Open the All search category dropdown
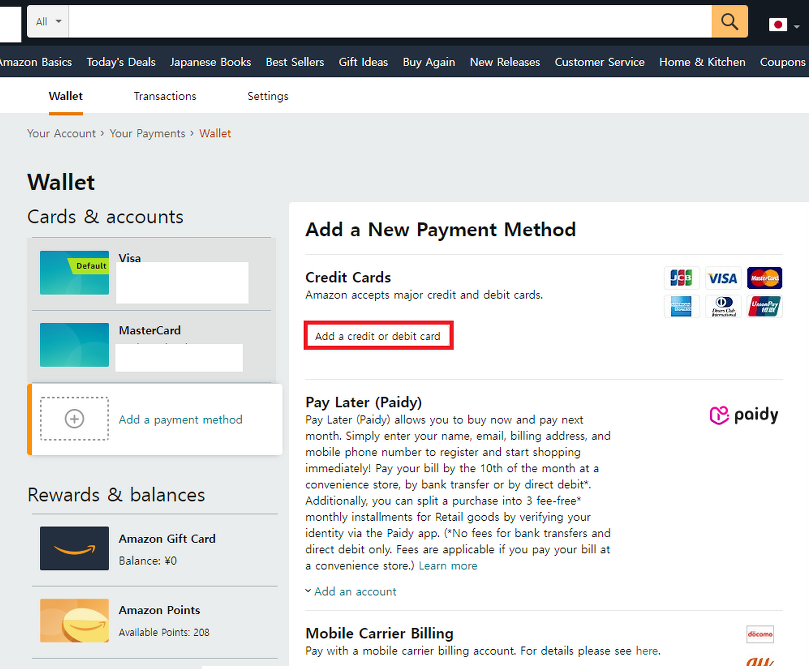 (48, 22)
